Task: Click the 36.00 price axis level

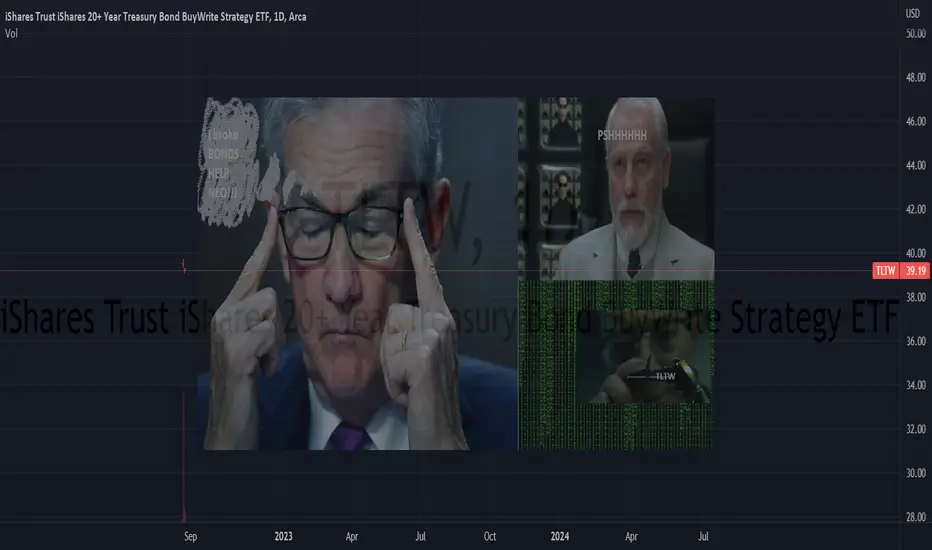Action: coord(915,341)
